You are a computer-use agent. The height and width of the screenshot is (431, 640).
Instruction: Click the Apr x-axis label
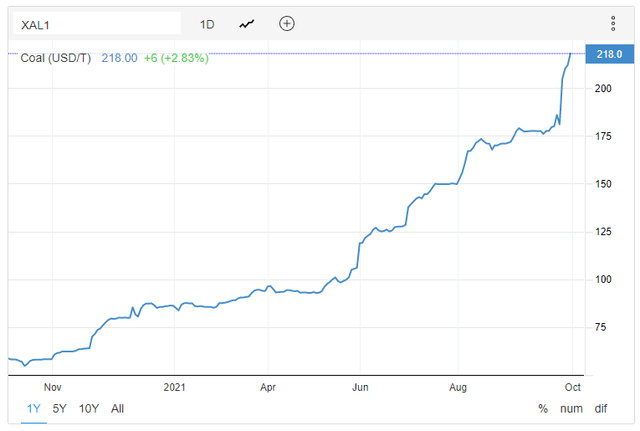coord(268,387)
